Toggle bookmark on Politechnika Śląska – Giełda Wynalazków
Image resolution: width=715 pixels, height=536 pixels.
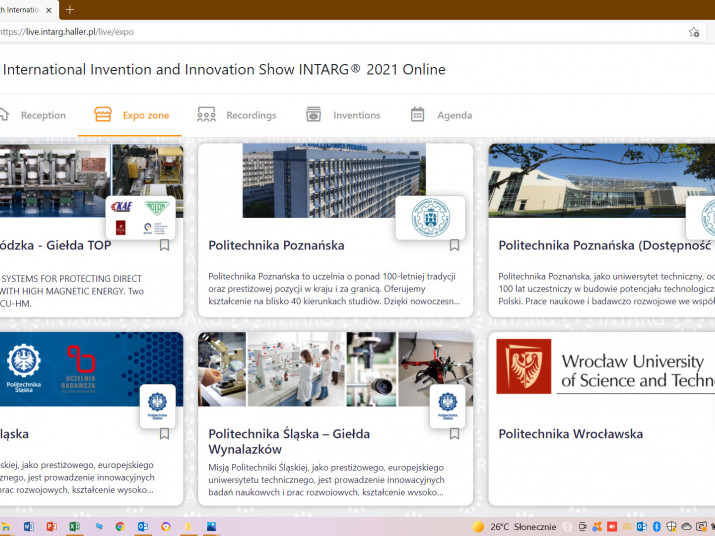click(454, 434)
